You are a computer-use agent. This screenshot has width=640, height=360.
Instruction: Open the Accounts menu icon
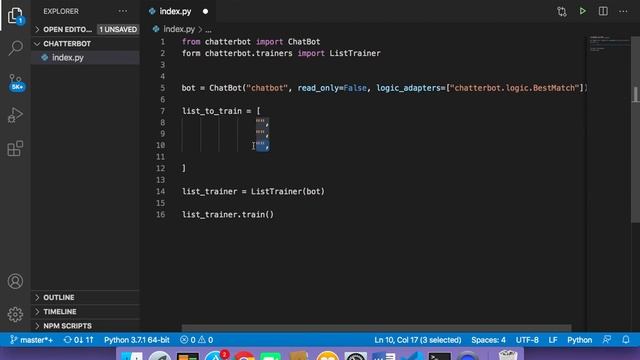pyautogui.click(x=15, y=281)
